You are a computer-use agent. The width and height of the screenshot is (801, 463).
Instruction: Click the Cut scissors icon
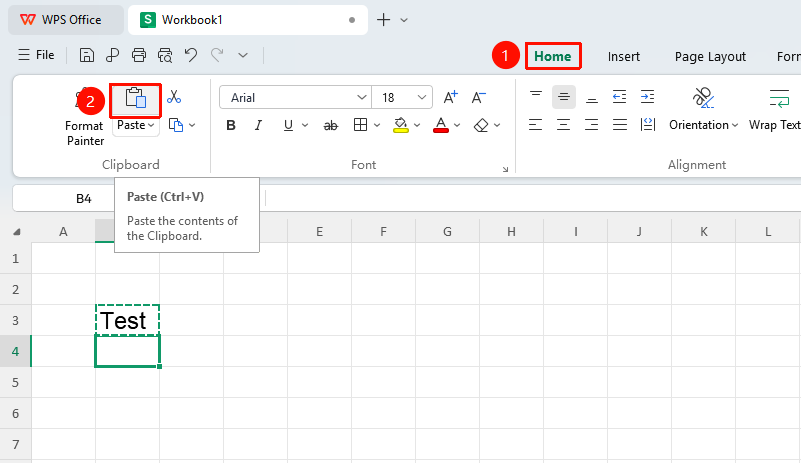pos(174,97)
